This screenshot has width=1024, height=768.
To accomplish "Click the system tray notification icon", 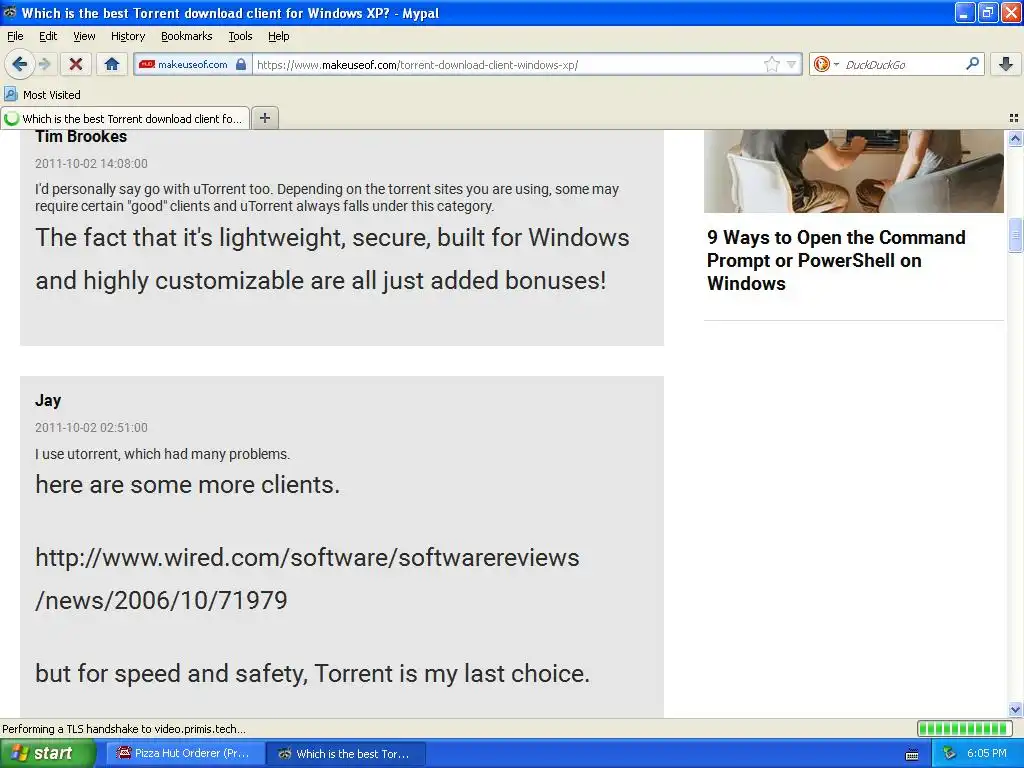I will click(949, 753).
